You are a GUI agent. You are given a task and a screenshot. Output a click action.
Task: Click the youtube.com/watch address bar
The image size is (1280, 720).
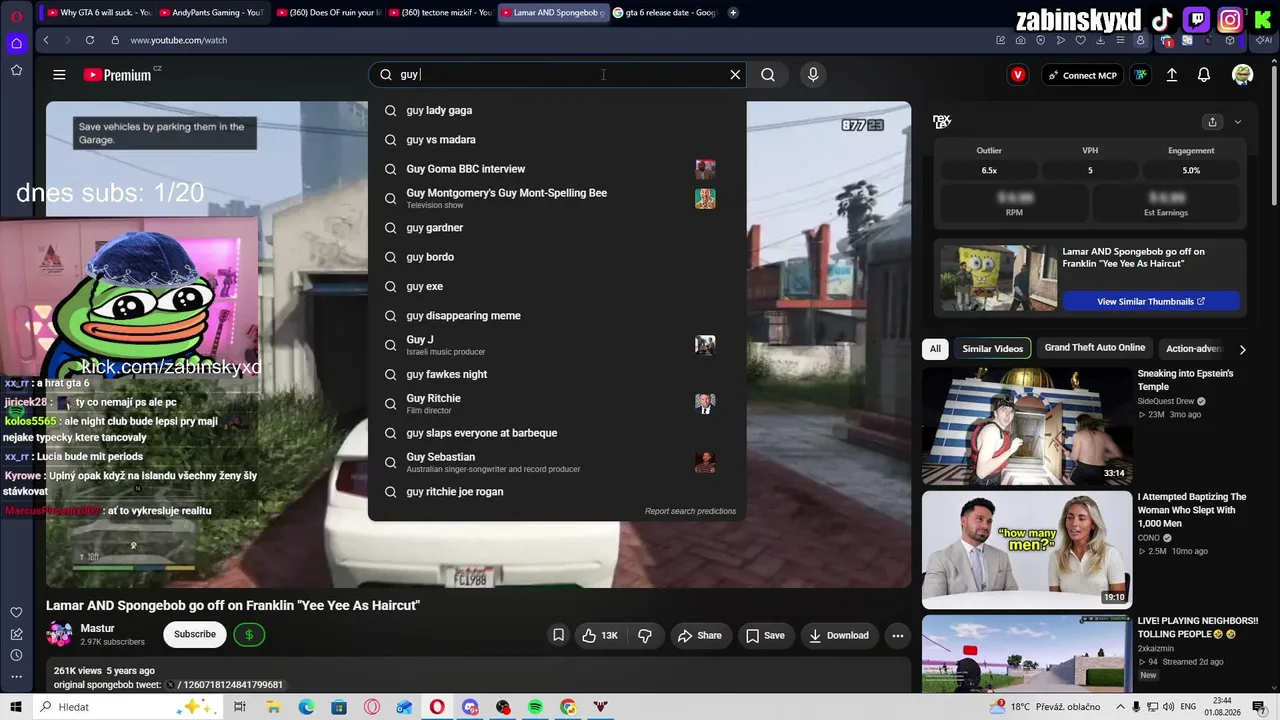pyautogui.click(x=178, y=40)
